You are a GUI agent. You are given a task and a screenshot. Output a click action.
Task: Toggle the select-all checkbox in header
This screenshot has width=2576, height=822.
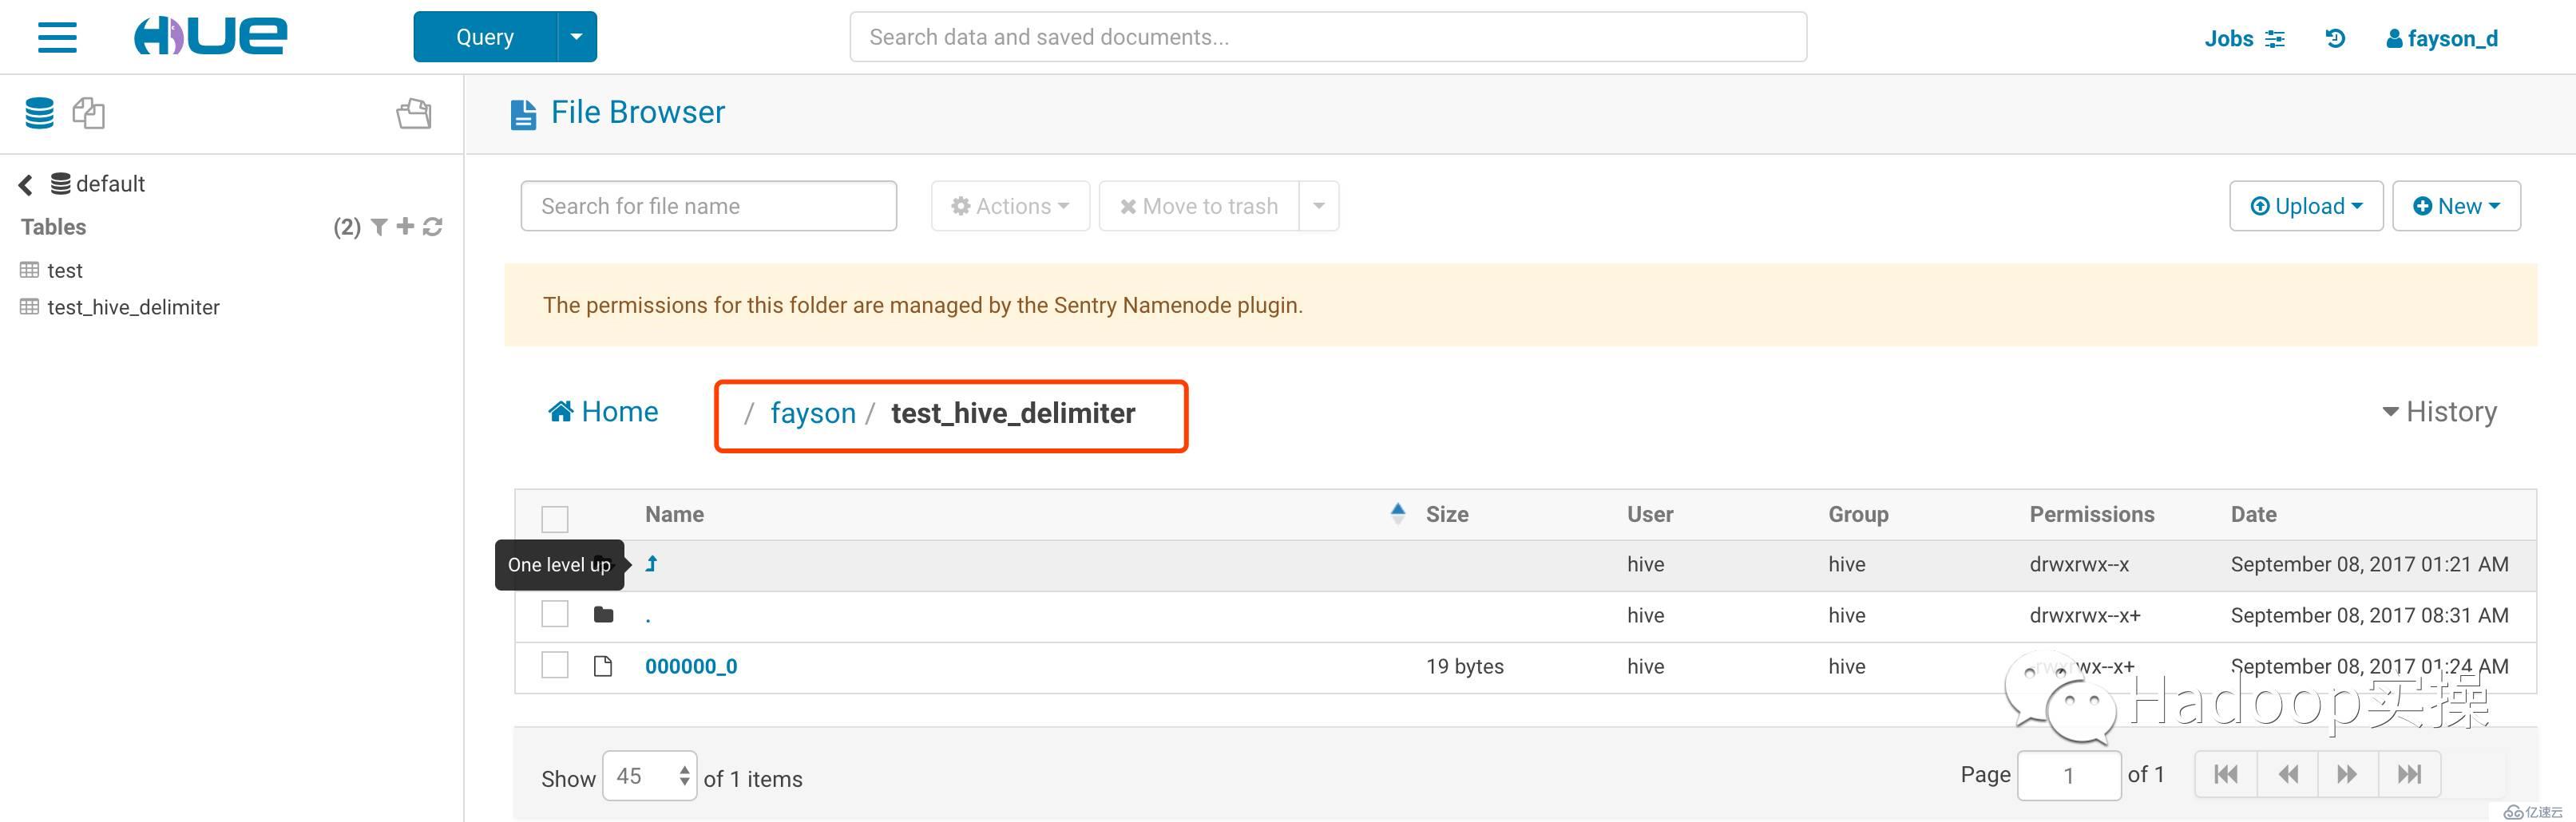click(x=555, y=518)
